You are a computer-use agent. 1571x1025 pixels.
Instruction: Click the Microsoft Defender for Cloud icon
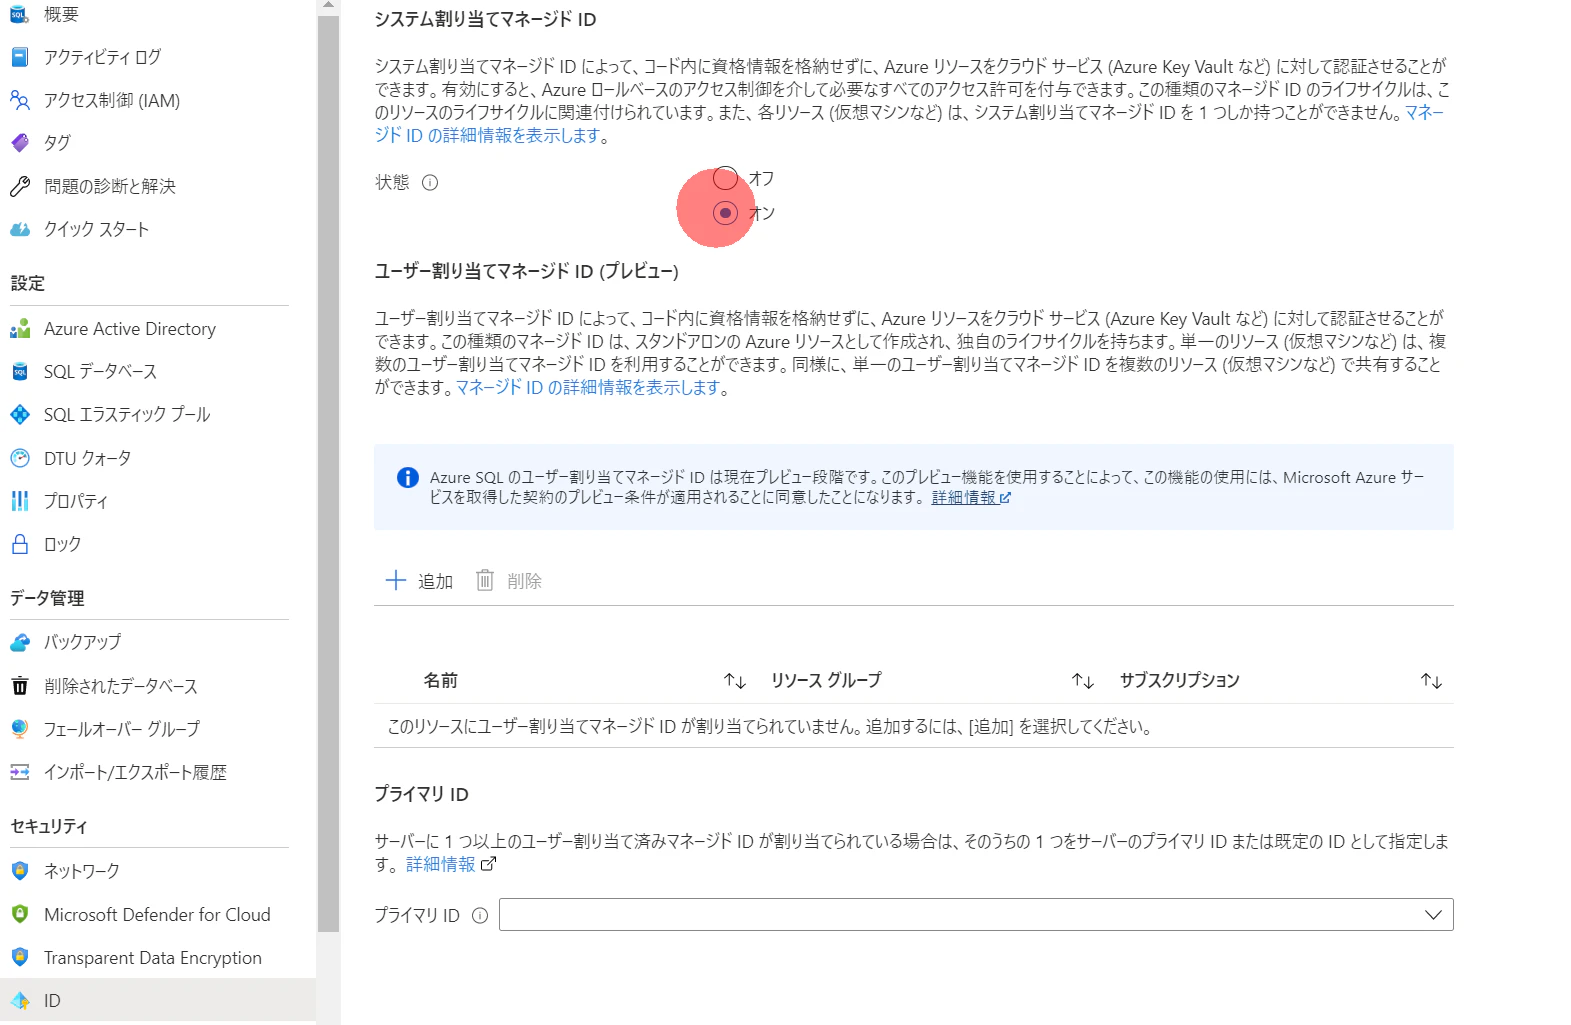[19, 914]
